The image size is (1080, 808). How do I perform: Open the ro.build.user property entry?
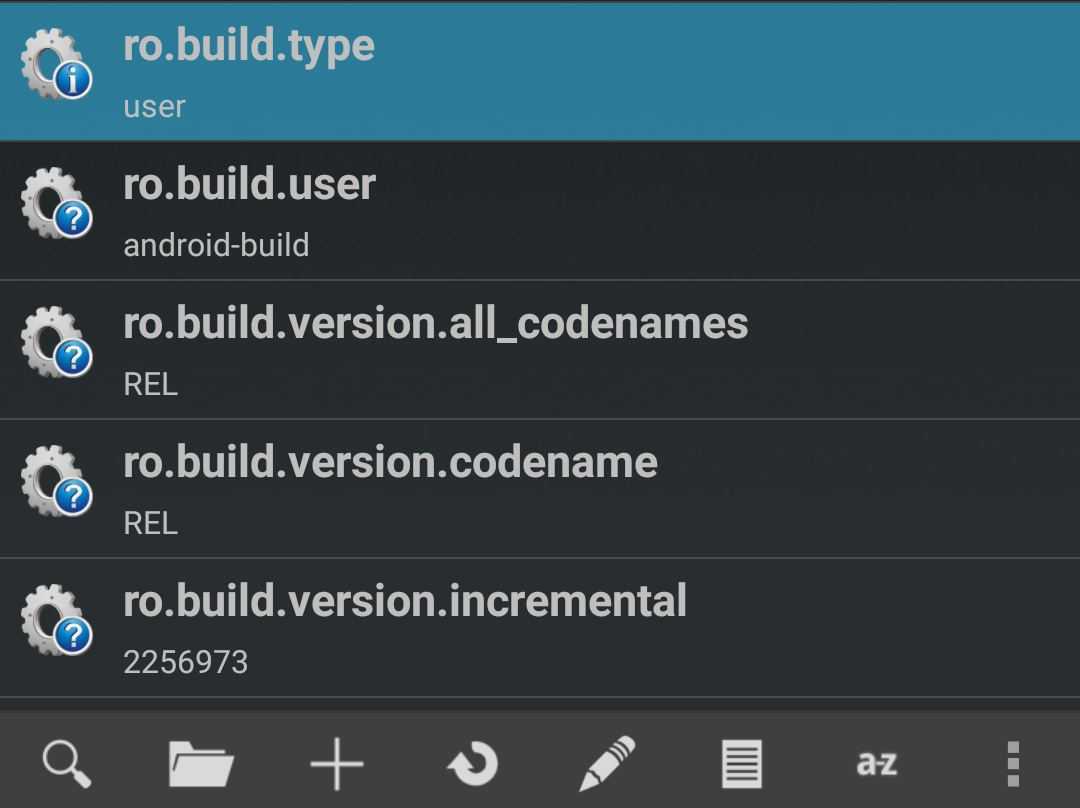pyautogui.click(x=249, y=185)
